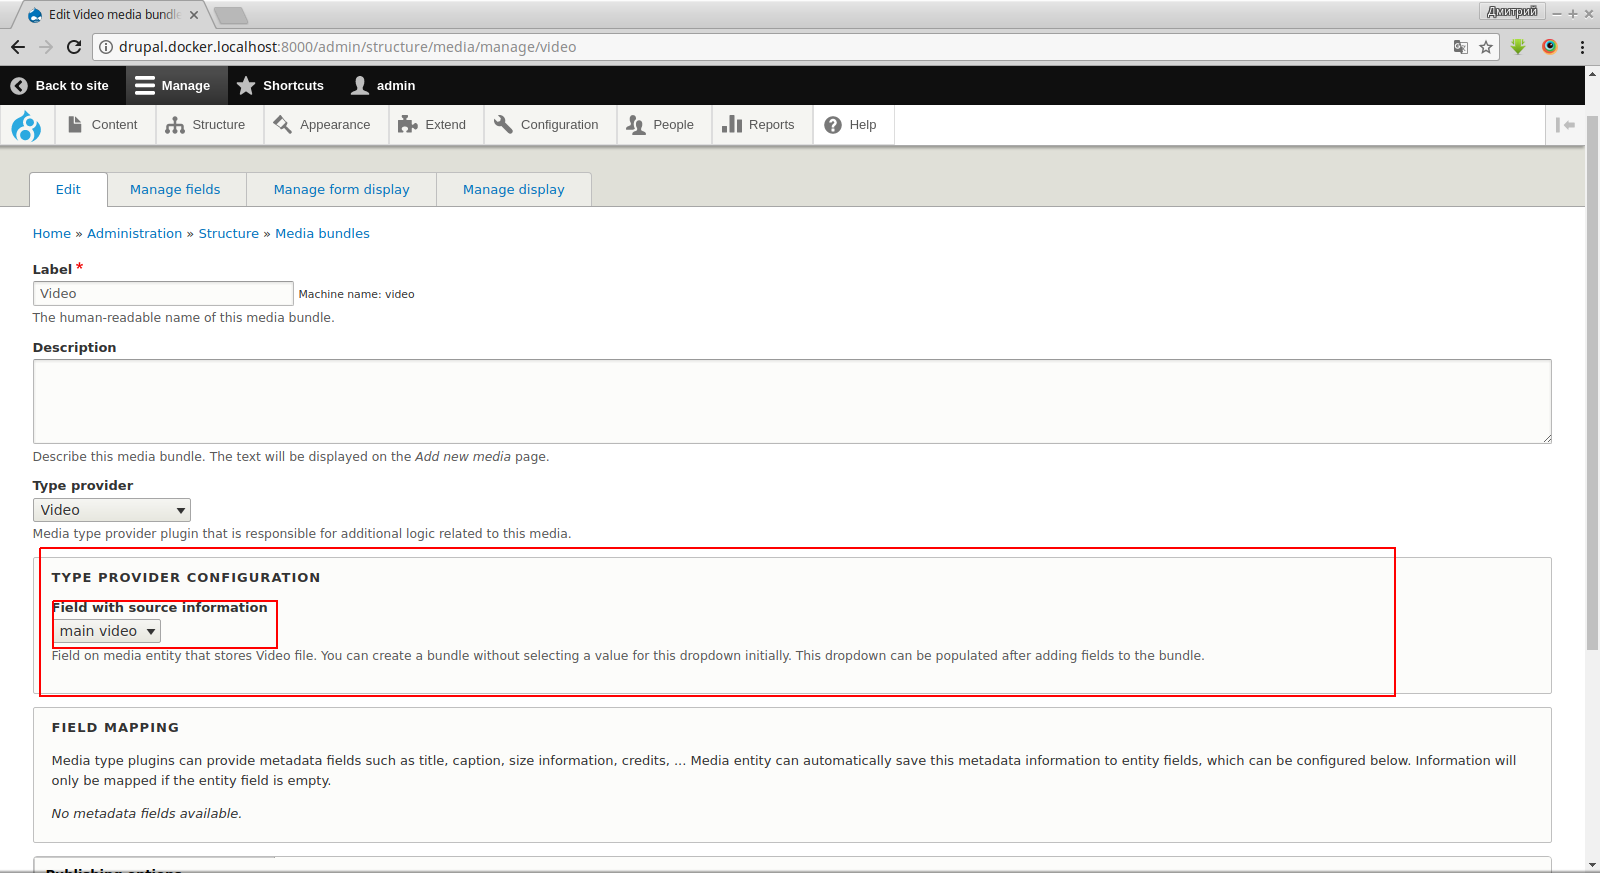Open the Structure admin menu
This screenshot has height=873, width=1600.
tap(206, 125)
